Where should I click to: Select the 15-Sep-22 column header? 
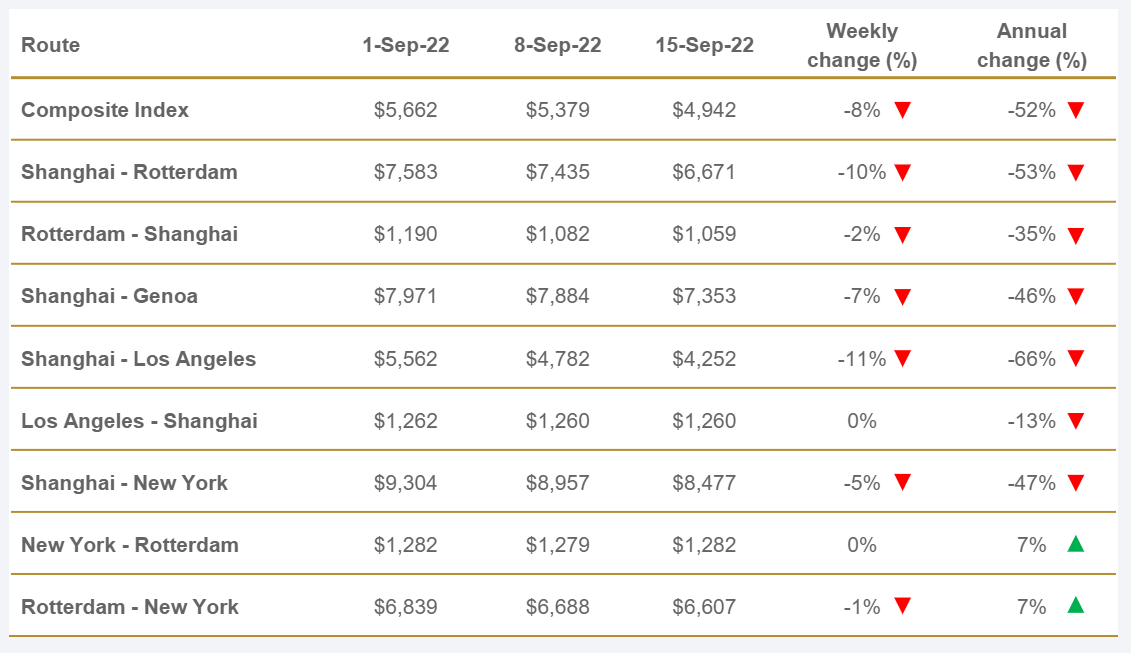pyautogui.click(x=704, y=45)
